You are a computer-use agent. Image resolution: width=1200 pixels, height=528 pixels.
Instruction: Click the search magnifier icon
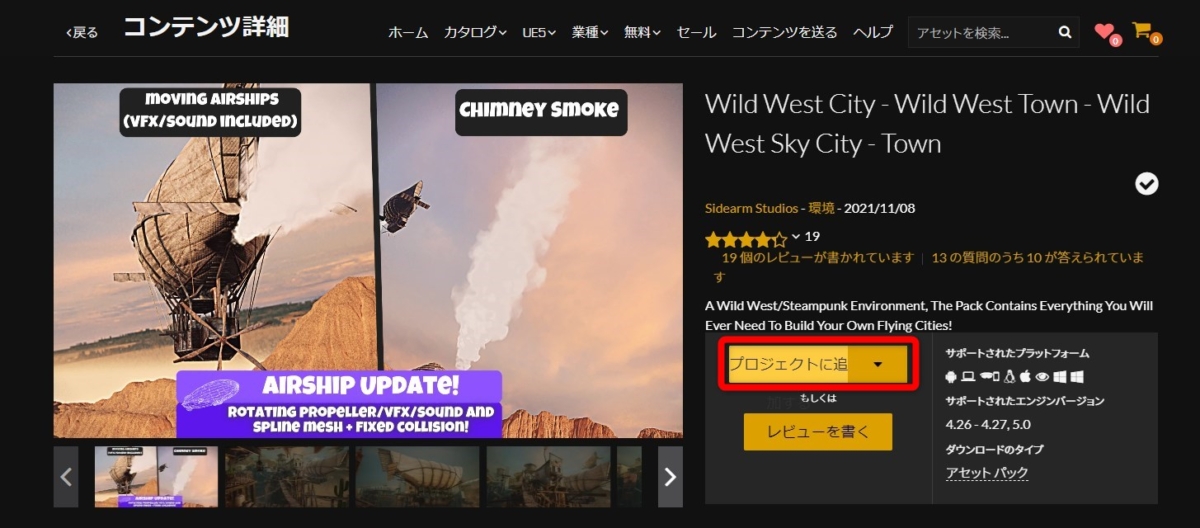[x=1065, y=32]
